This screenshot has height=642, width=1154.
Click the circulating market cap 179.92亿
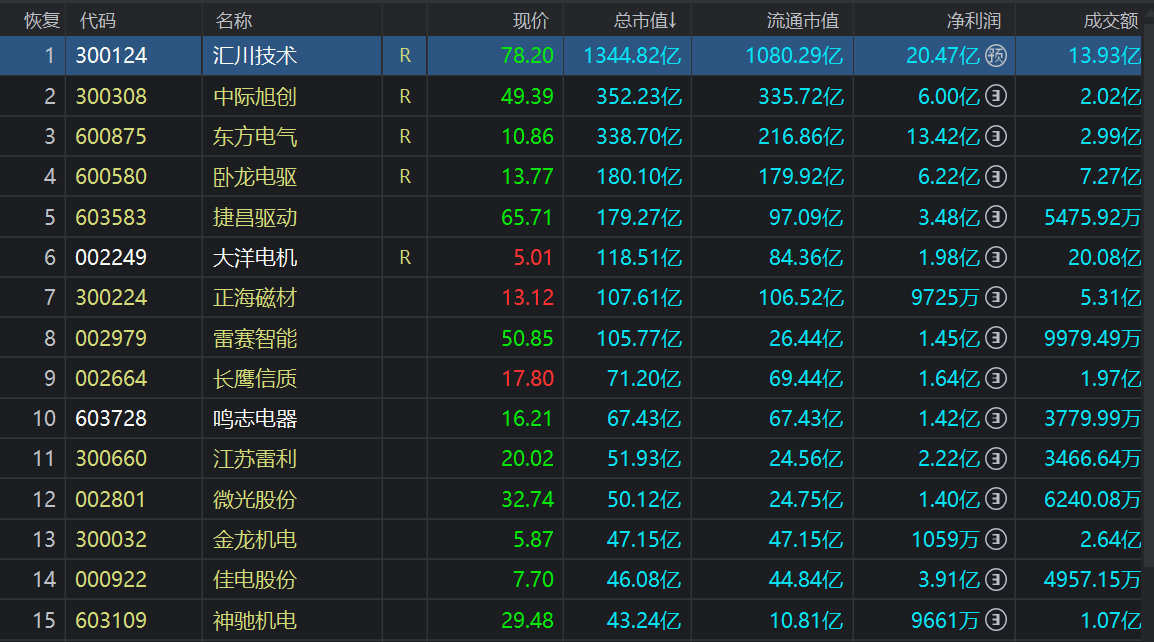[x=801, y=177]
